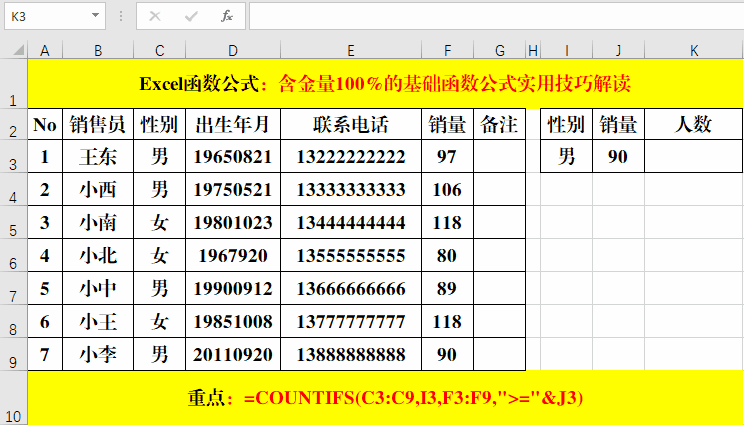Viewport: 744px width, 425px height.
Task: Click phone number 13888888888
Action: tap(351, 354)
